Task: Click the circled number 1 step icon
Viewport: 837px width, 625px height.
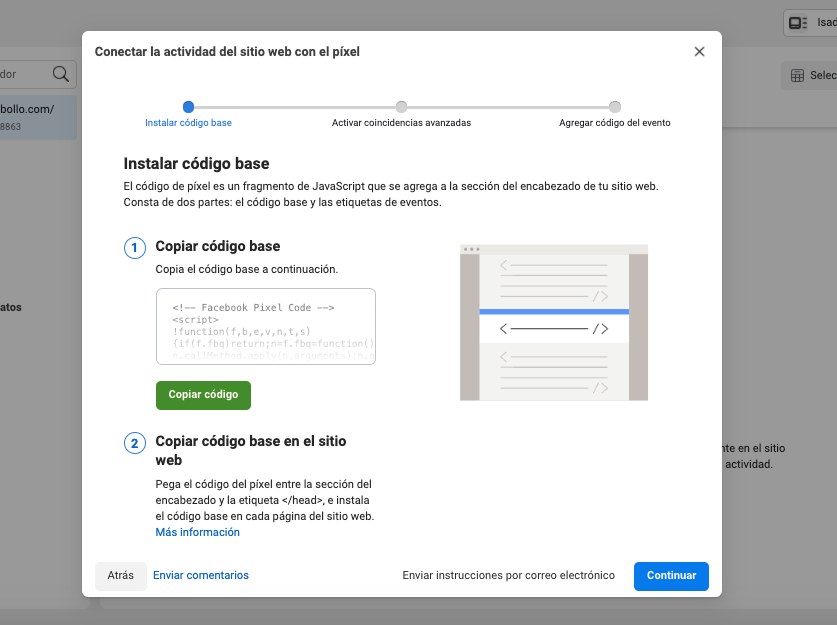Action: pyautogui.click(x=135, y=248)
